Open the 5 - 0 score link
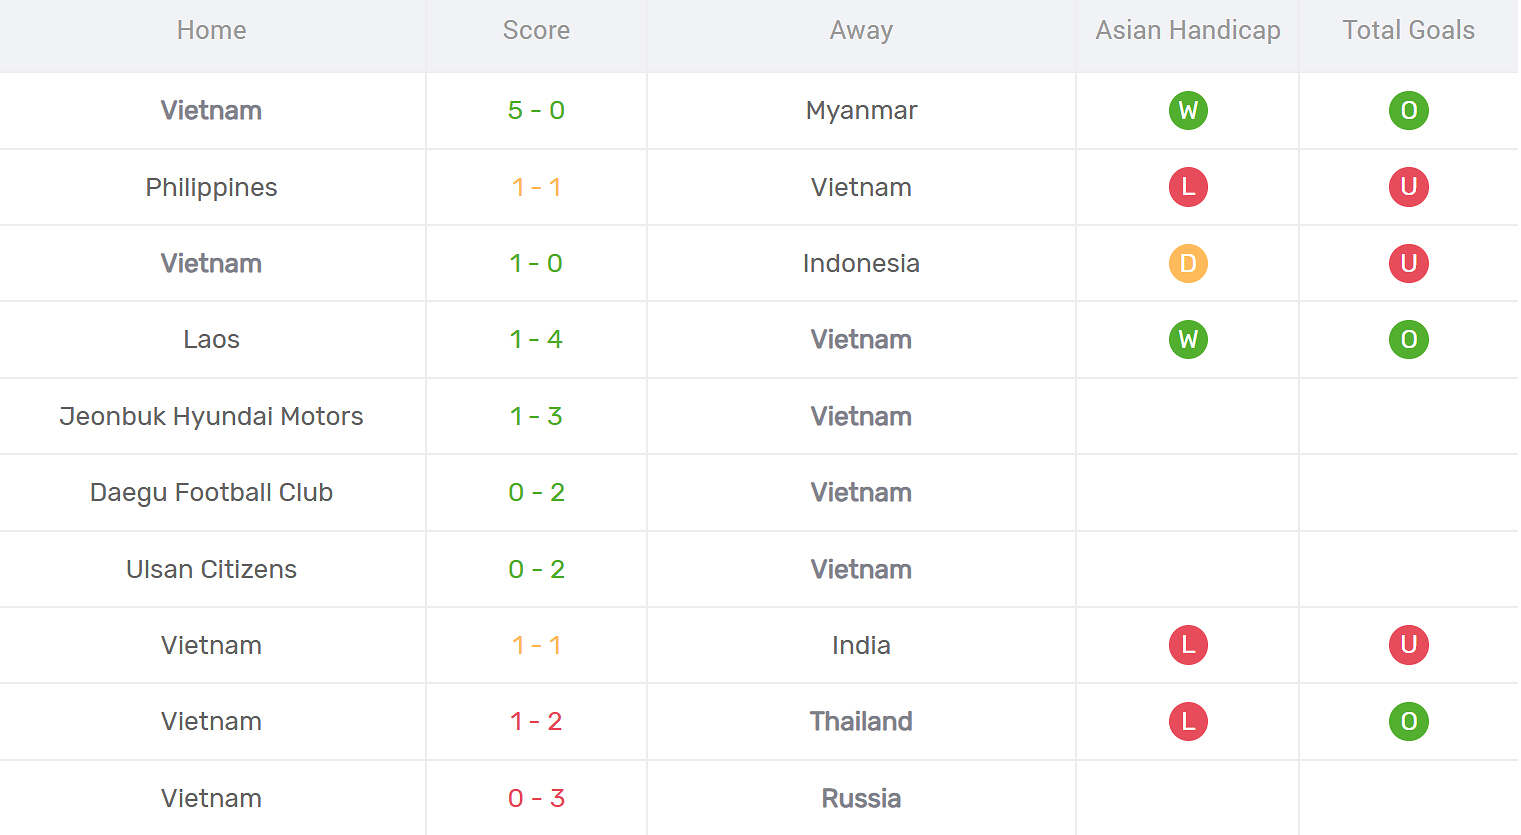The image size is (1521, 835). 536,110
